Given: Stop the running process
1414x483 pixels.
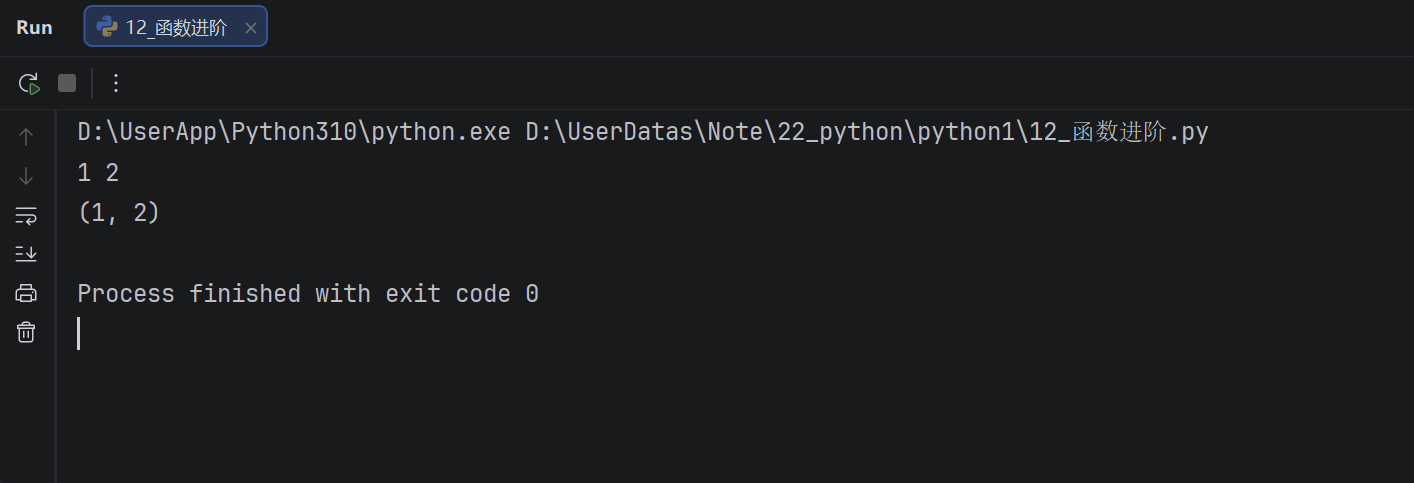Looking at the screenshot, I should pos(67,83).
